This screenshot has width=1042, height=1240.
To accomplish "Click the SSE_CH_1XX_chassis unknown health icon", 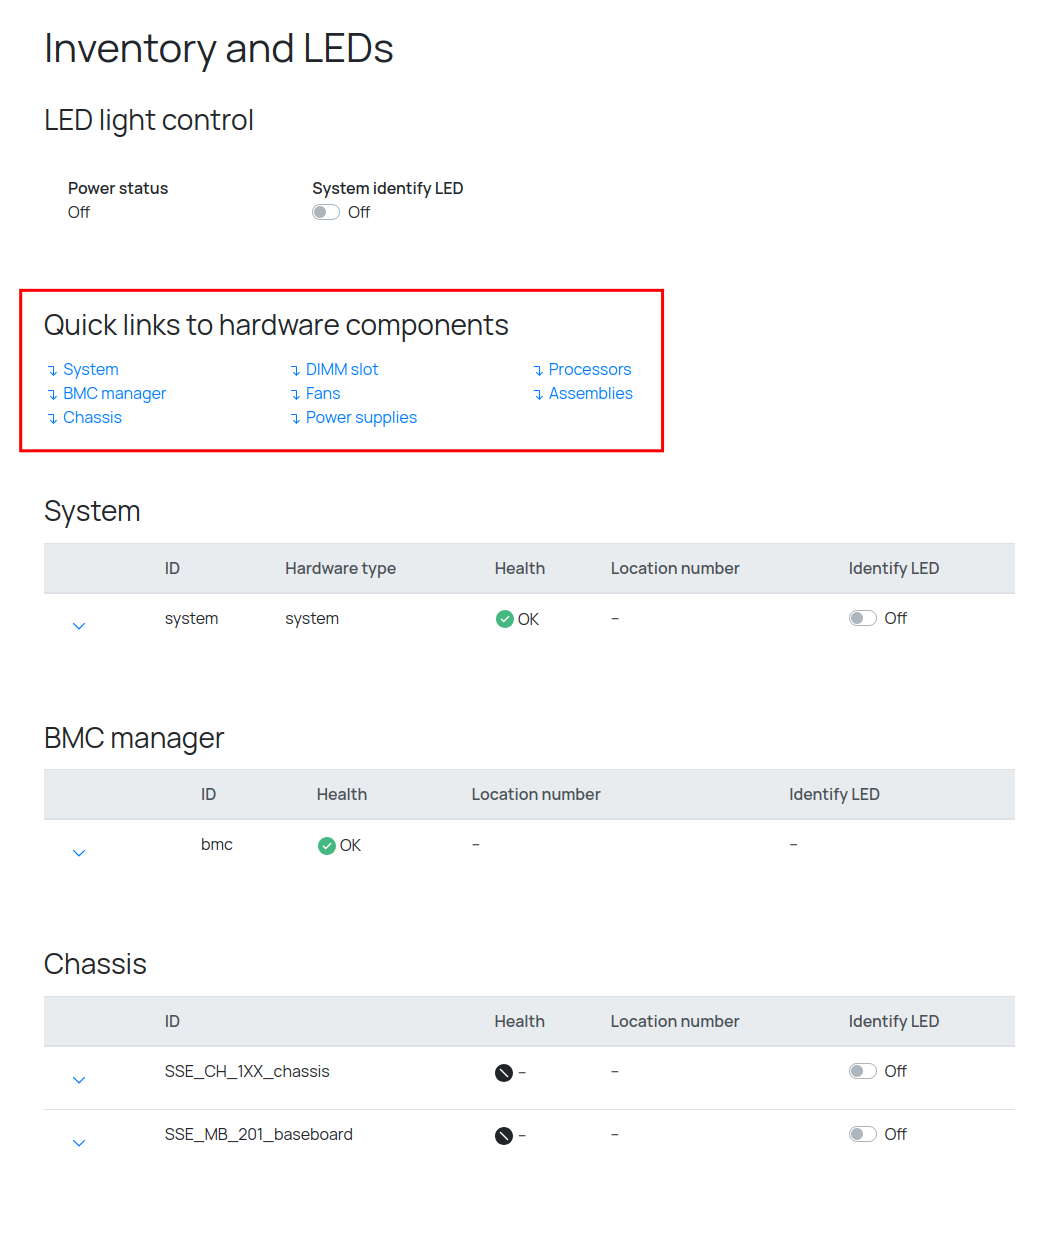I will click(504, 1073).
